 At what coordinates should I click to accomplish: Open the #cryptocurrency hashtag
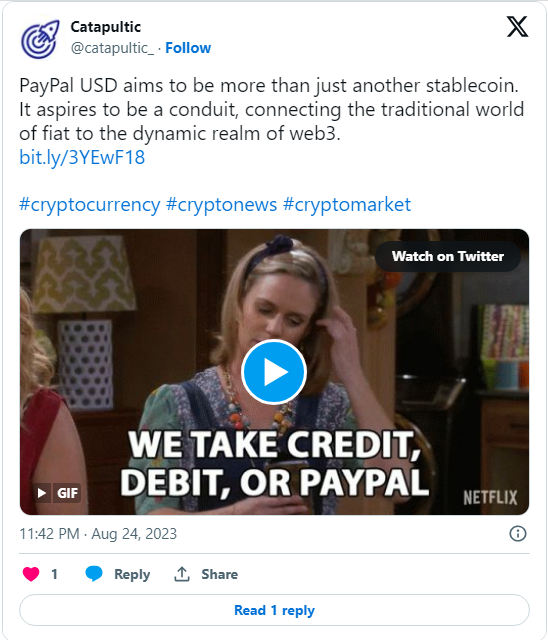click(x=90, y=204)
